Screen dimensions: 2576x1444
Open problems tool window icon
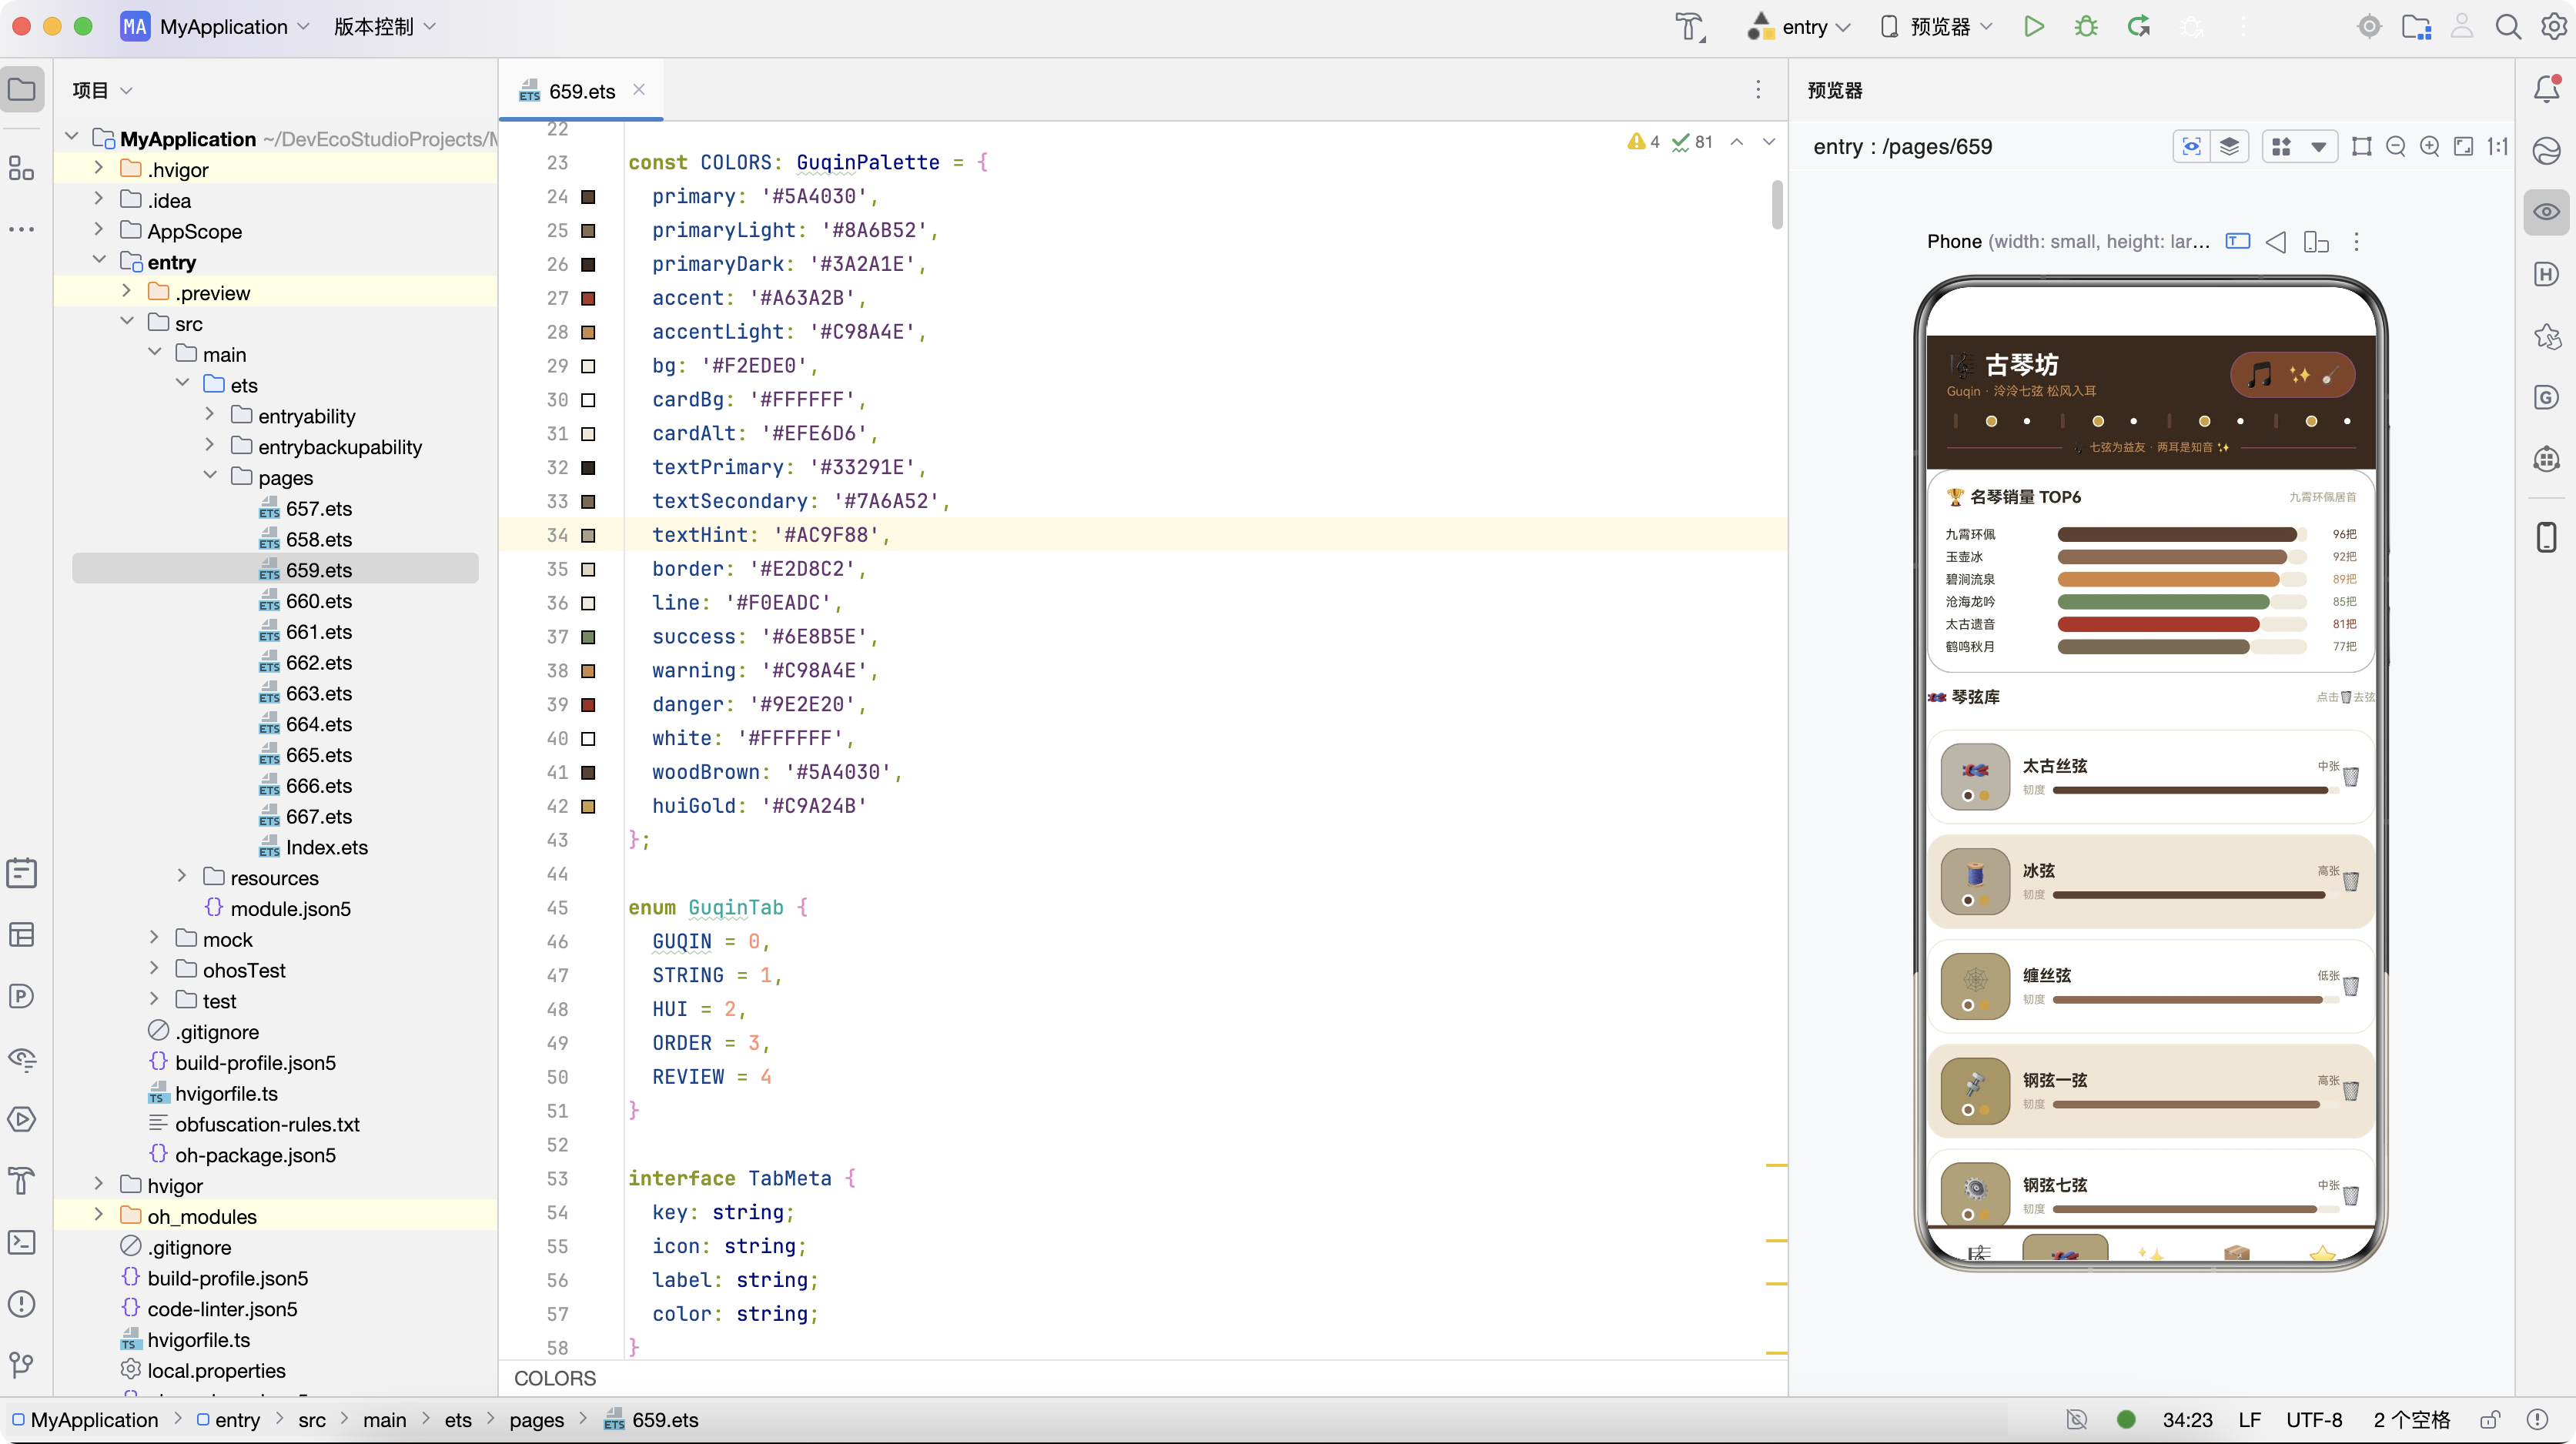point(22,1304)
